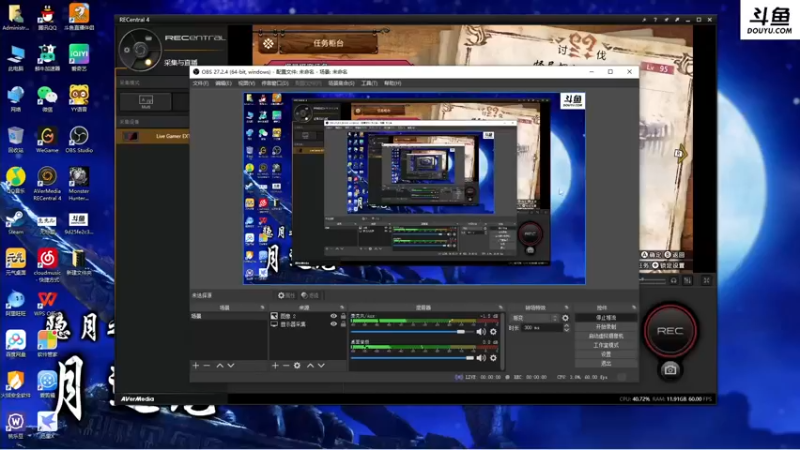Click the remove scene minus icon in OBS
The height and width of the screenshot is (450, 800).
[207, 365]
